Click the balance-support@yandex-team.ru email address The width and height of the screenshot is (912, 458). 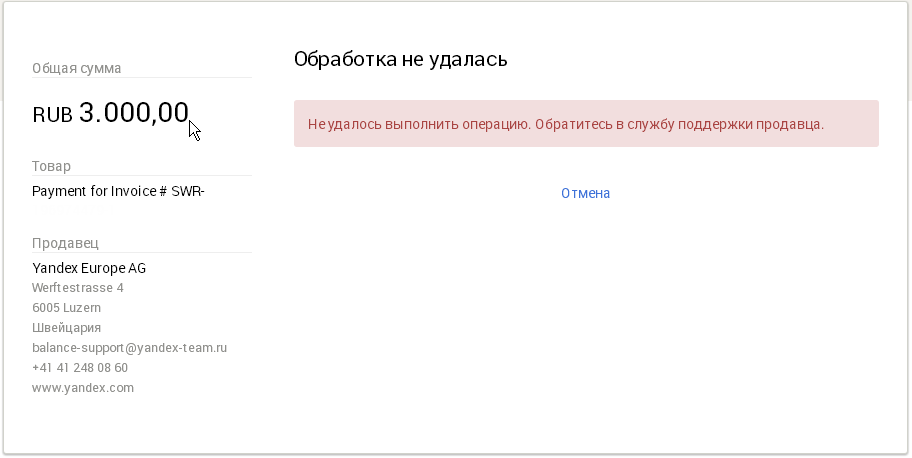[130, 348]
